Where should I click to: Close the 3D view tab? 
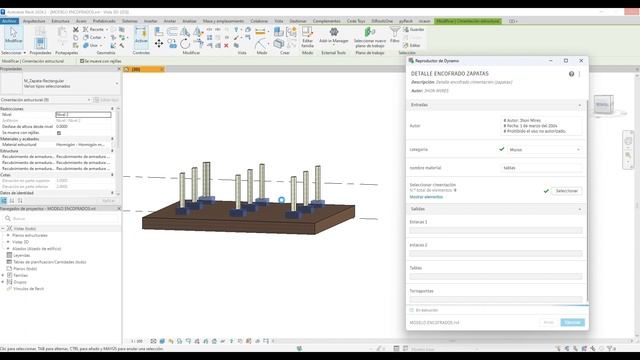point(162,69)
